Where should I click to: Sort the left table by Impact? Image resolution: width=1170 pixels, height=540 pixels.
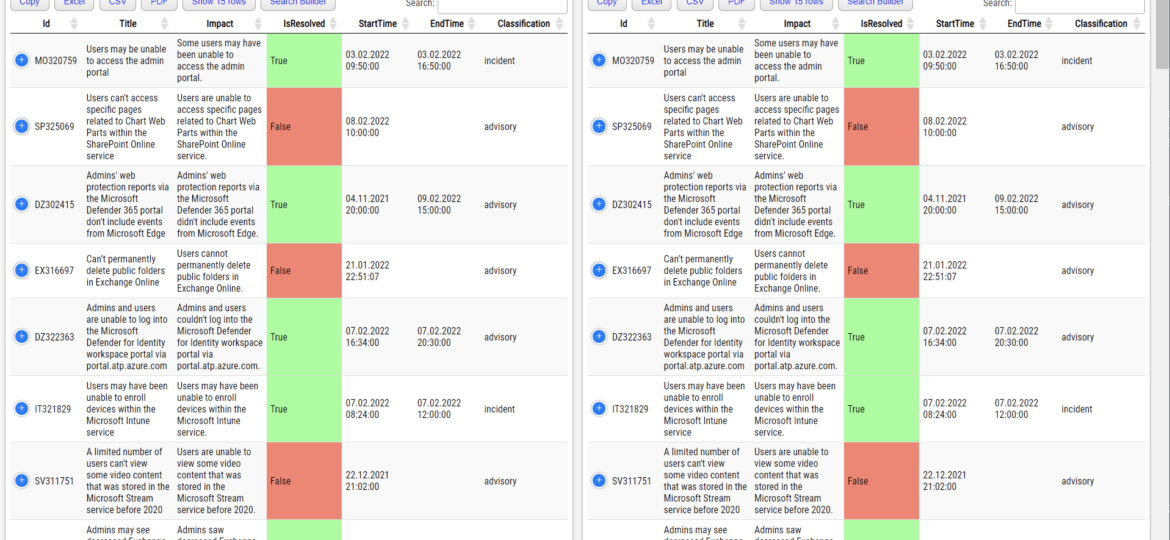click(219, 24)
